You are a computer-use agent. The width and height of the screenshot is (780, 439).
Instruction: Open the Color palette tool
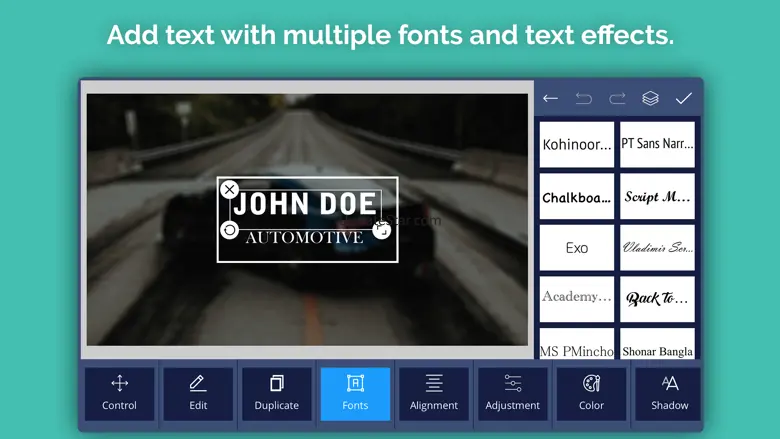(591, 394)
